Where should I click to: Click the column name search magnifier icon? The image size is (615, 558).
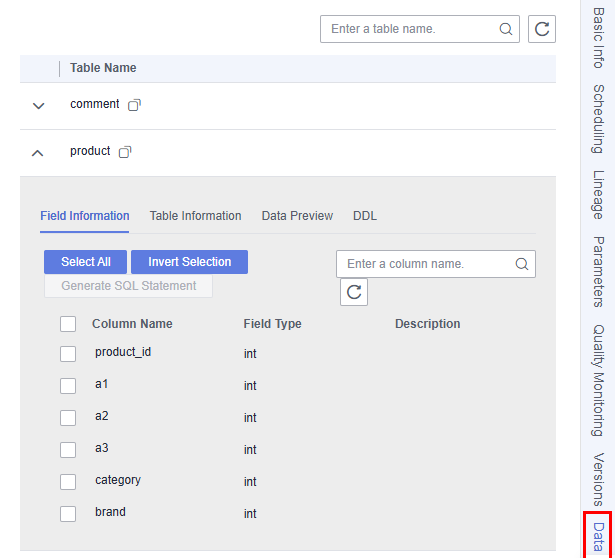coord(522,264)
